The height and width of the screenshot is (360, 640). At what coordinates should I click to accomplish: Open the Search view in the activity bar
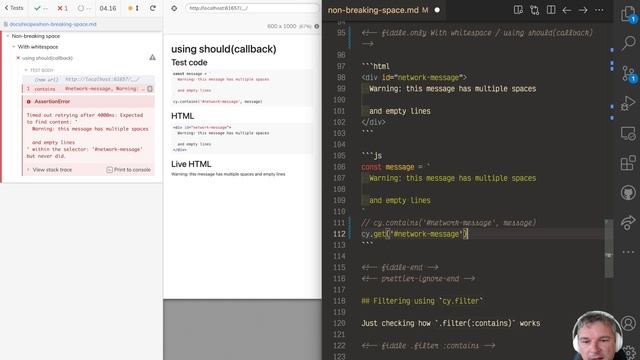629,42
